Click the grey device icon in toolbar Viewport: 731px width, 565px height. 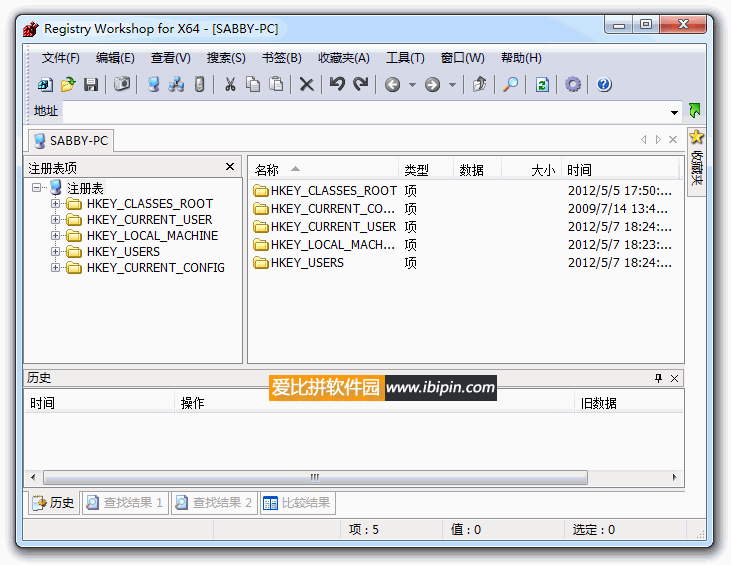(x=199, y=84)
